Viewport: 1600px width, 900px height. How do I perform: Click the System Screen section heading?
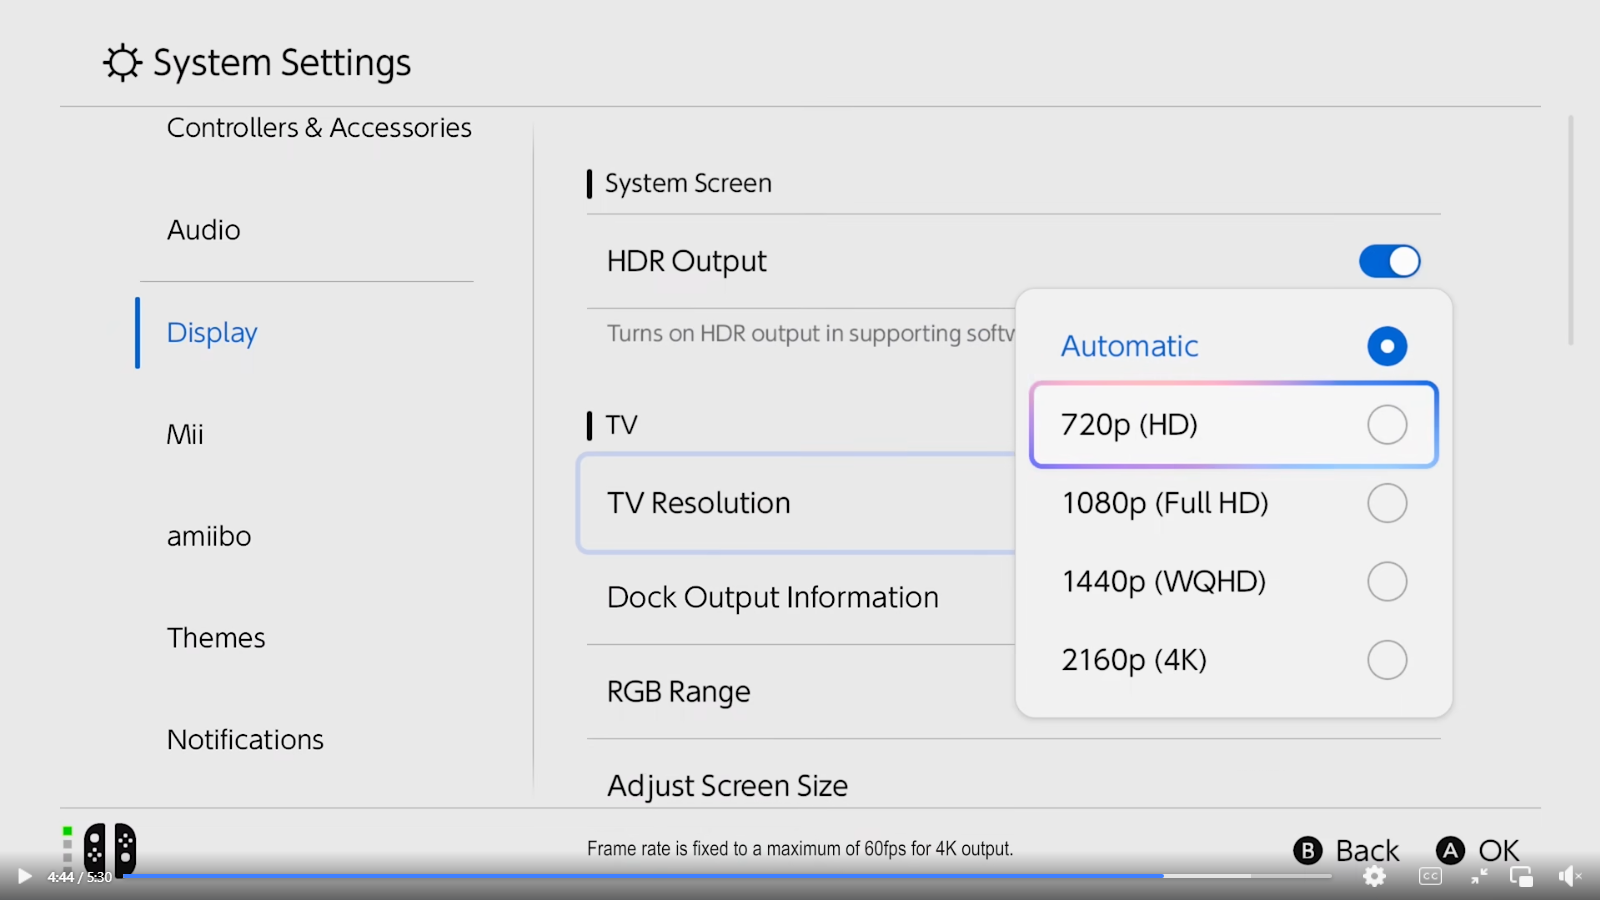click(x=688, y=183)
